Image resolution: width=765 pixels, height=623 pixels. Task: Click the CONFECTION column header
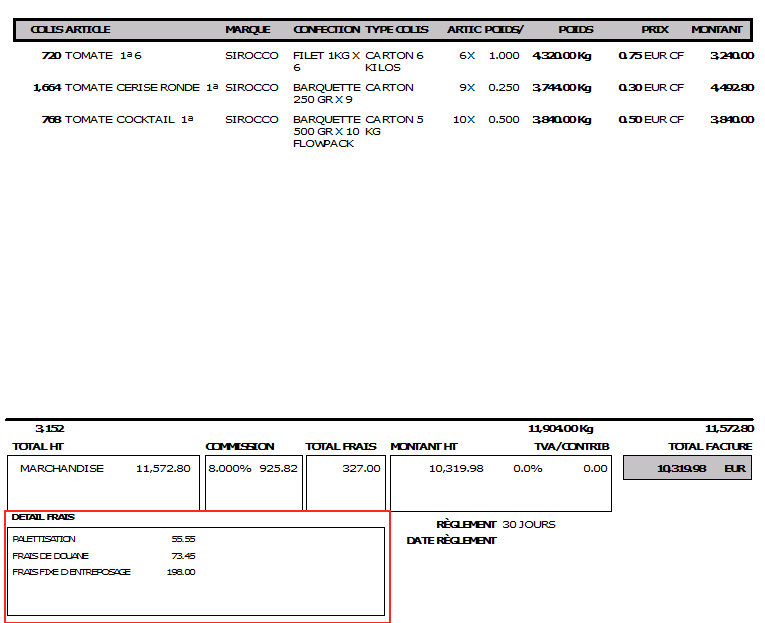[x=327, y=30]
